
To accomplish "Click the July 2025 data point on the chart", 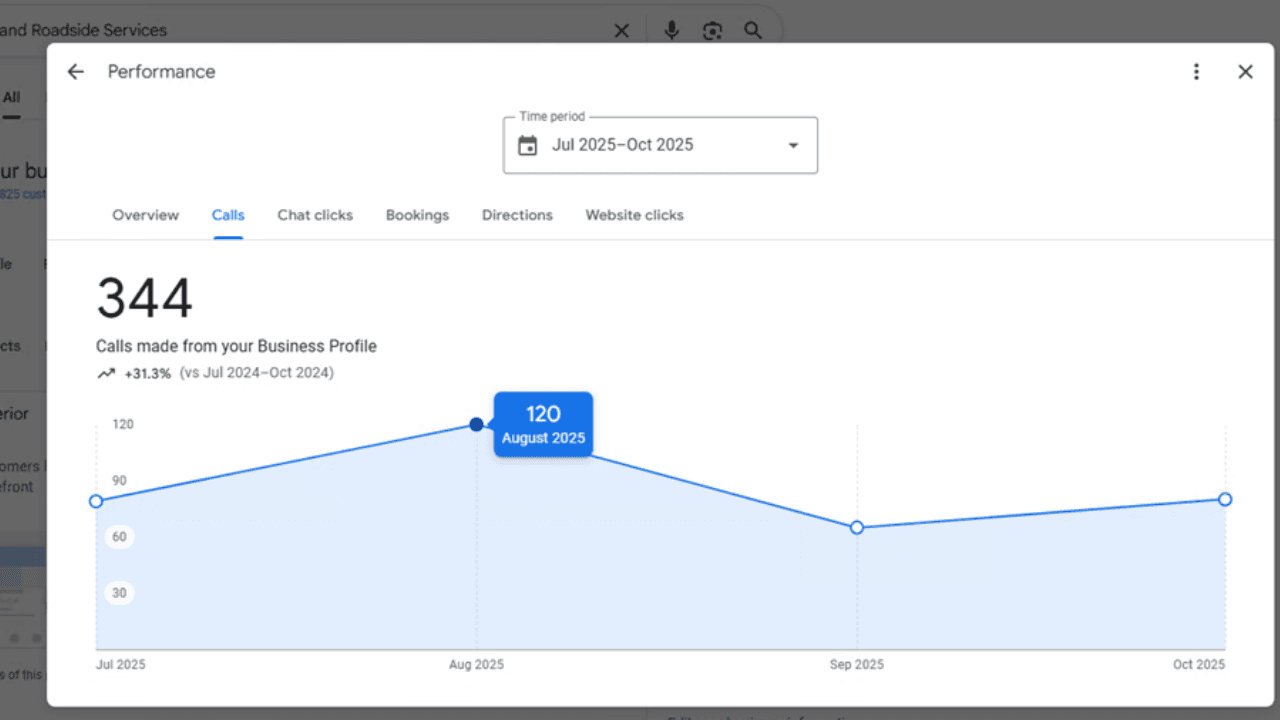I will (x=96, y=501).
